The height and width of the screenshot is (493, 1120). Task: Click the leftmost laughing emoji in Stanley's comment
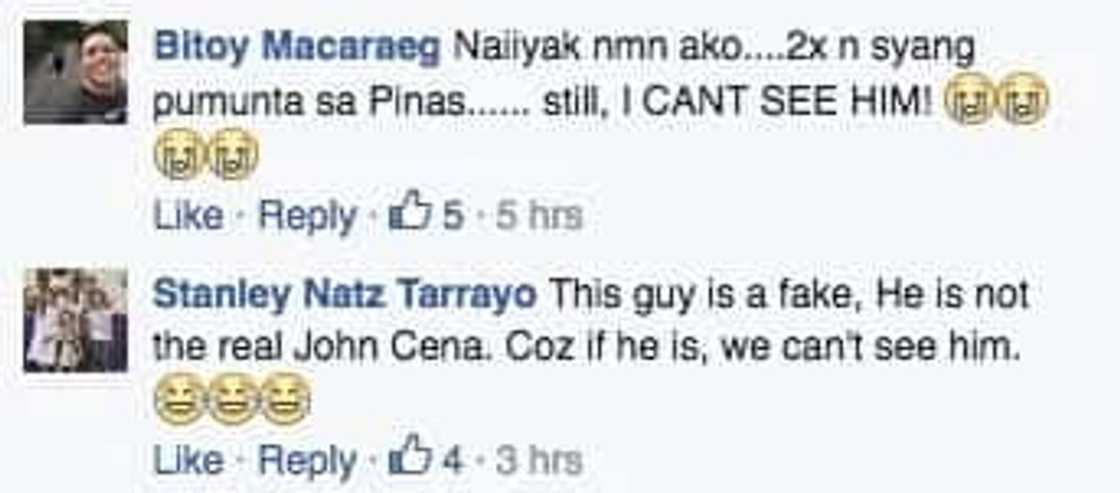(179, 402)
